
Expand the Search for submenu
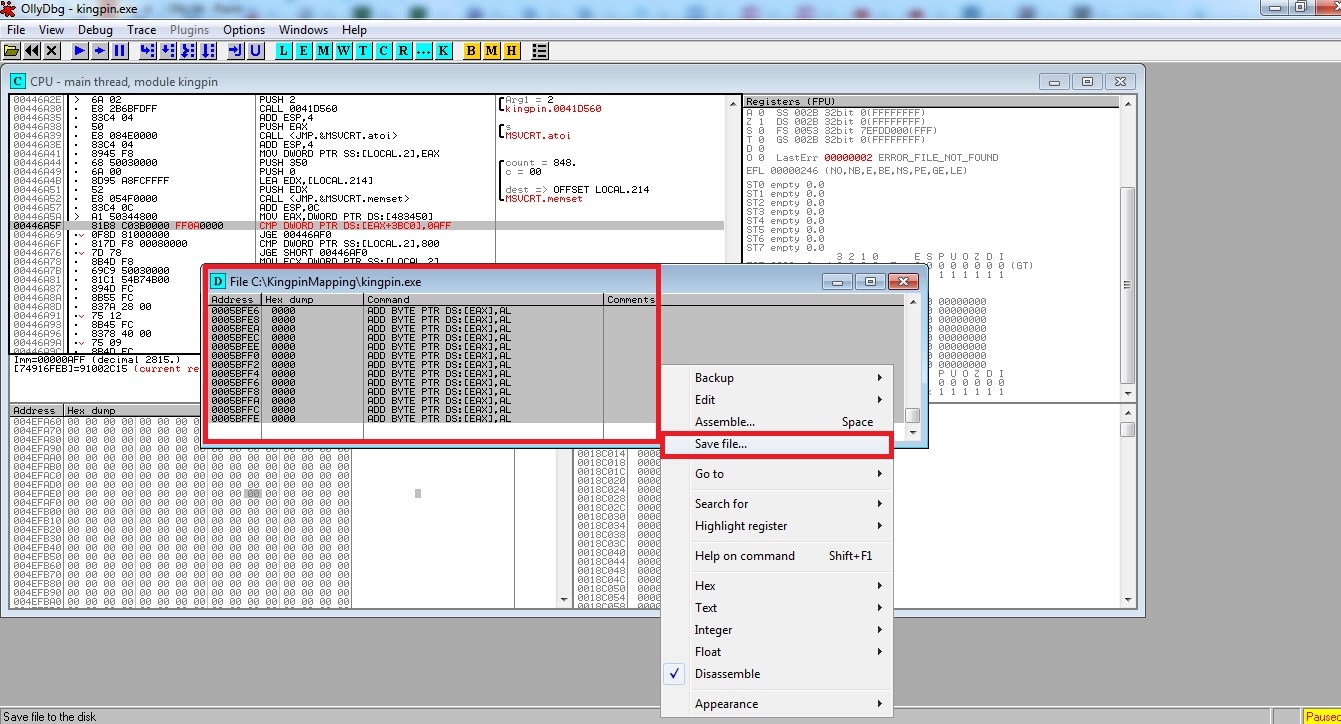coord(776,504)
